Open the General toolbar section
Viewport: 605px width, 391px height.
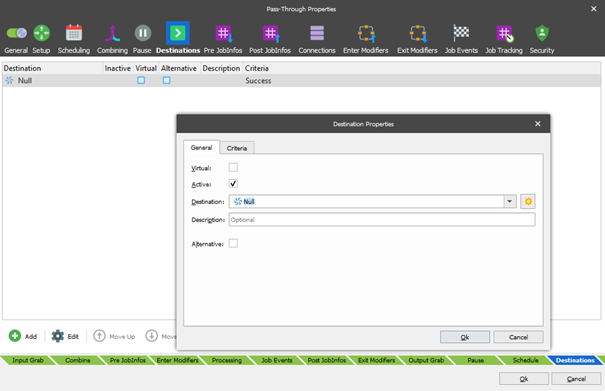16,39
